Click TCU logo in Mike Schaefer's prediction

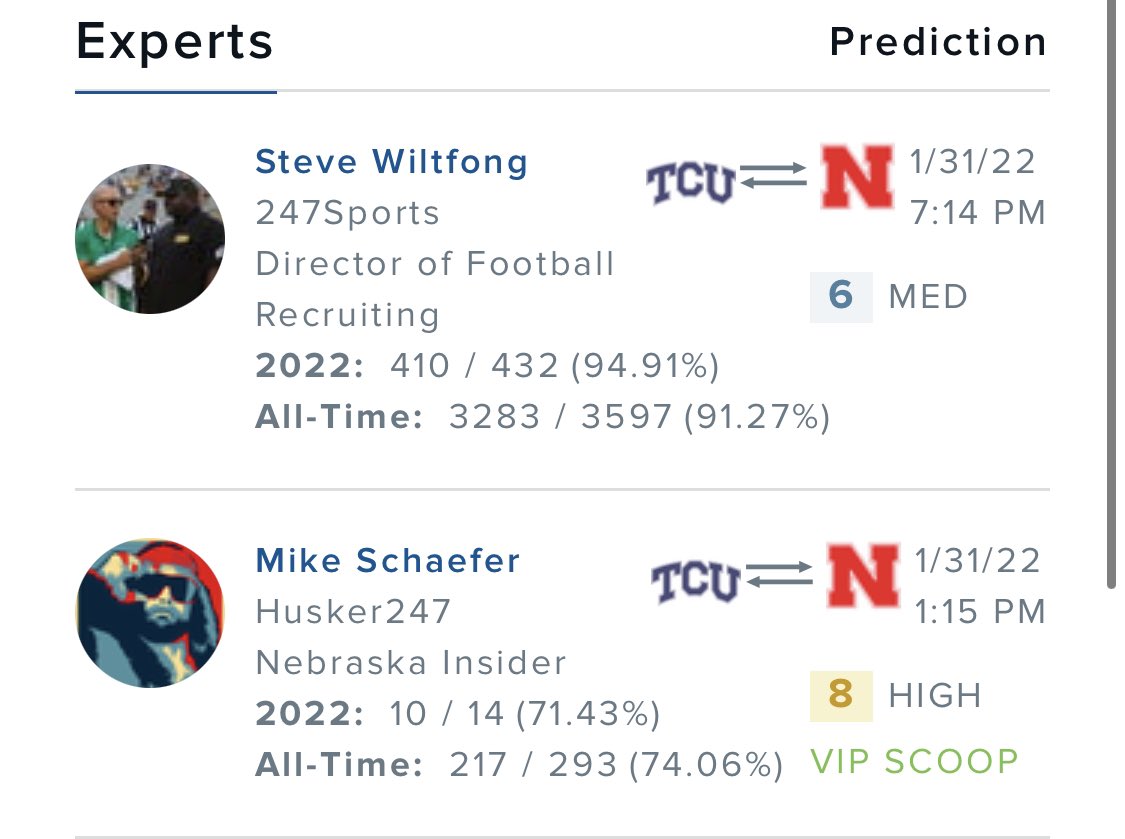pos(696,581)
